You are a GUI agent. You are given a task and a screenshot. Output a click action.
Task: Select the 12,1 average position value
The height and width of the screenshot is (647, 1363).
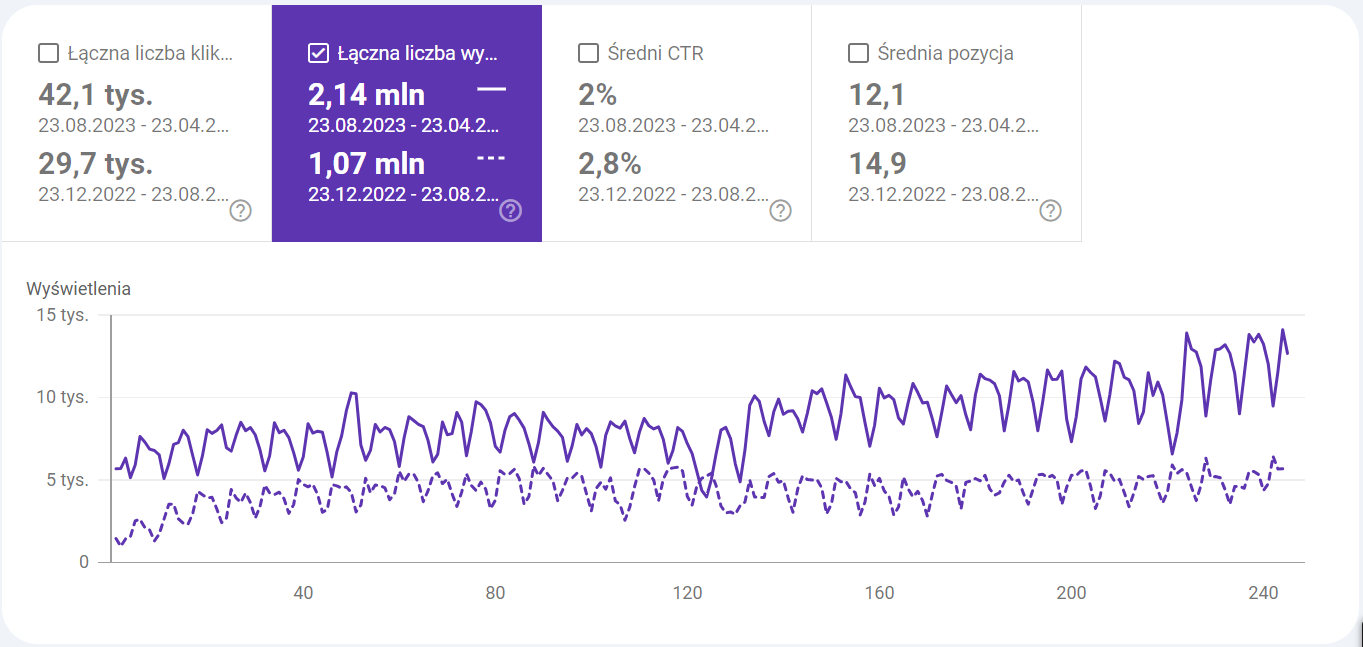pyautogui.click(x=877, y=95)
